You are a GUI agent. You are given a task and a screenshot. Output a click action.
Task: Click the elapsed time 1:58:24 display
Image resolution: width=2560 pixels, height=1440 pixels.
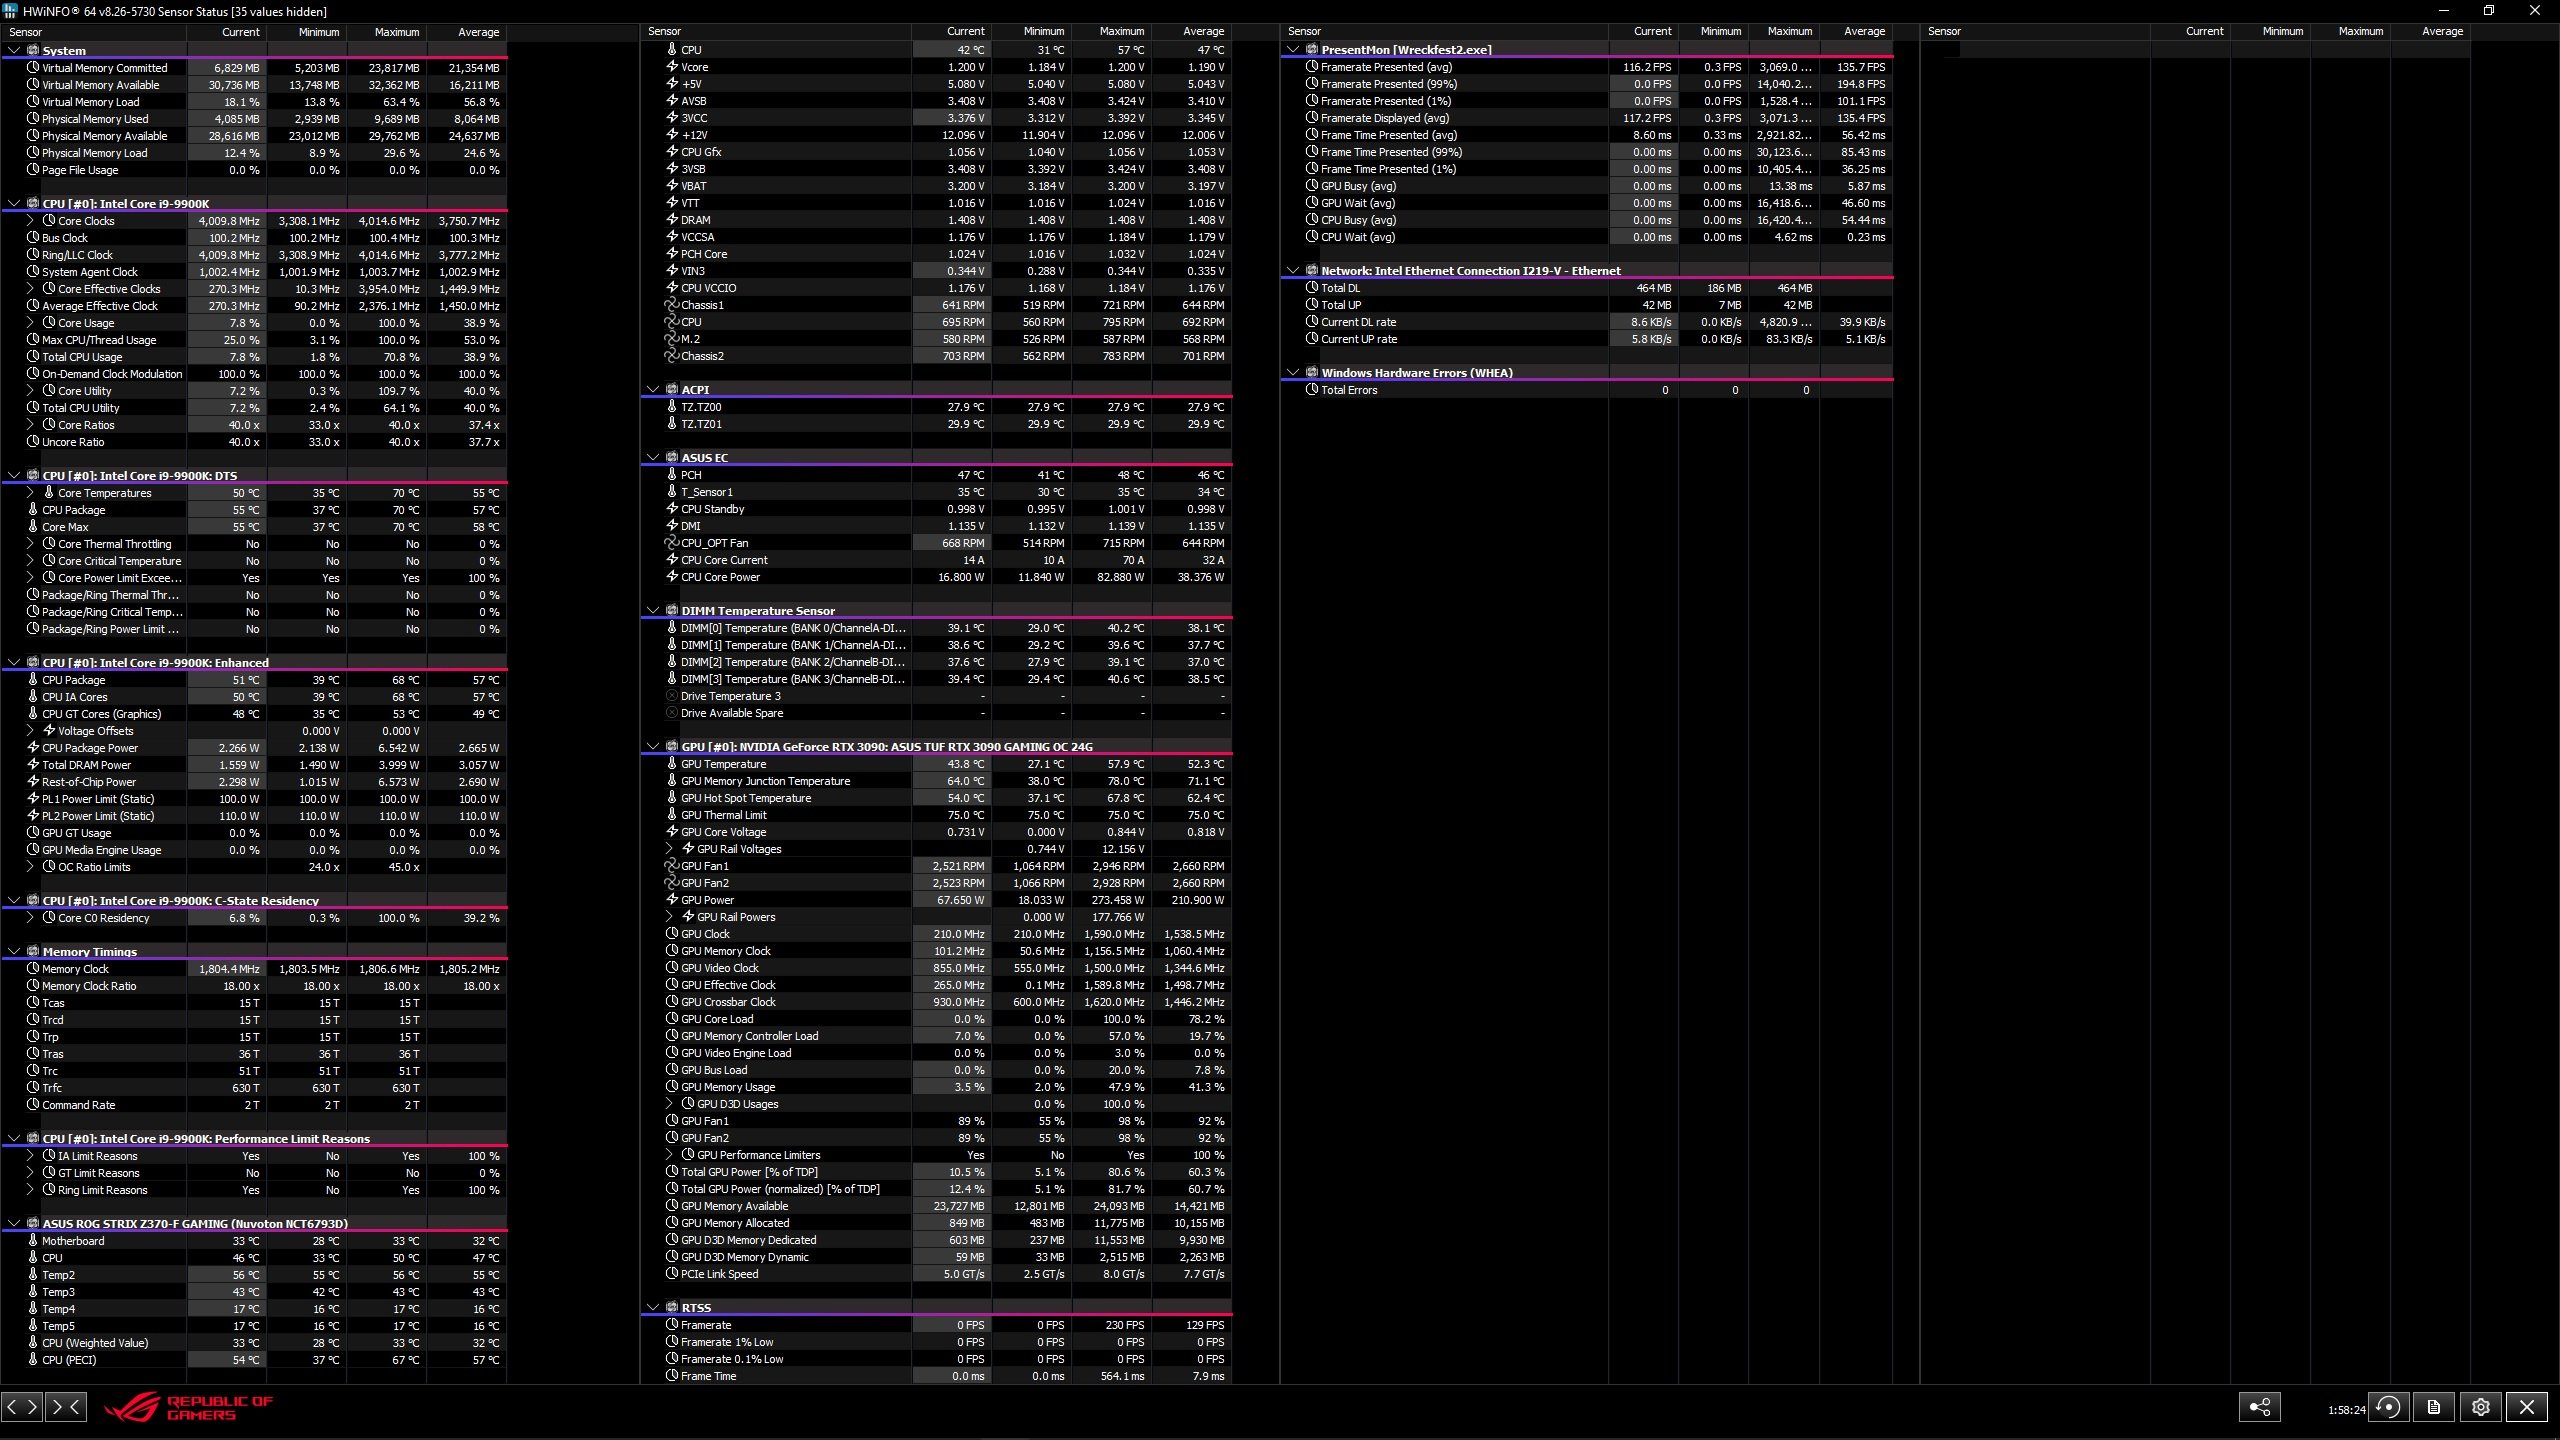2346,1409
